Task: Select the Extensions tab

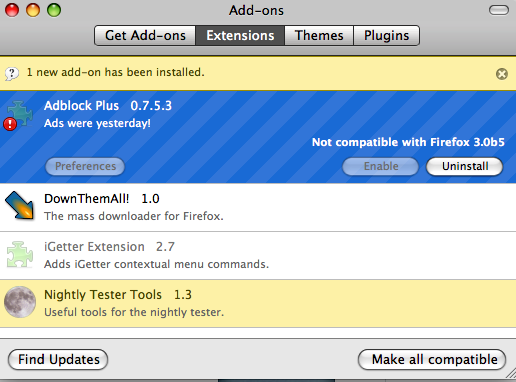Action: [240, 35]
